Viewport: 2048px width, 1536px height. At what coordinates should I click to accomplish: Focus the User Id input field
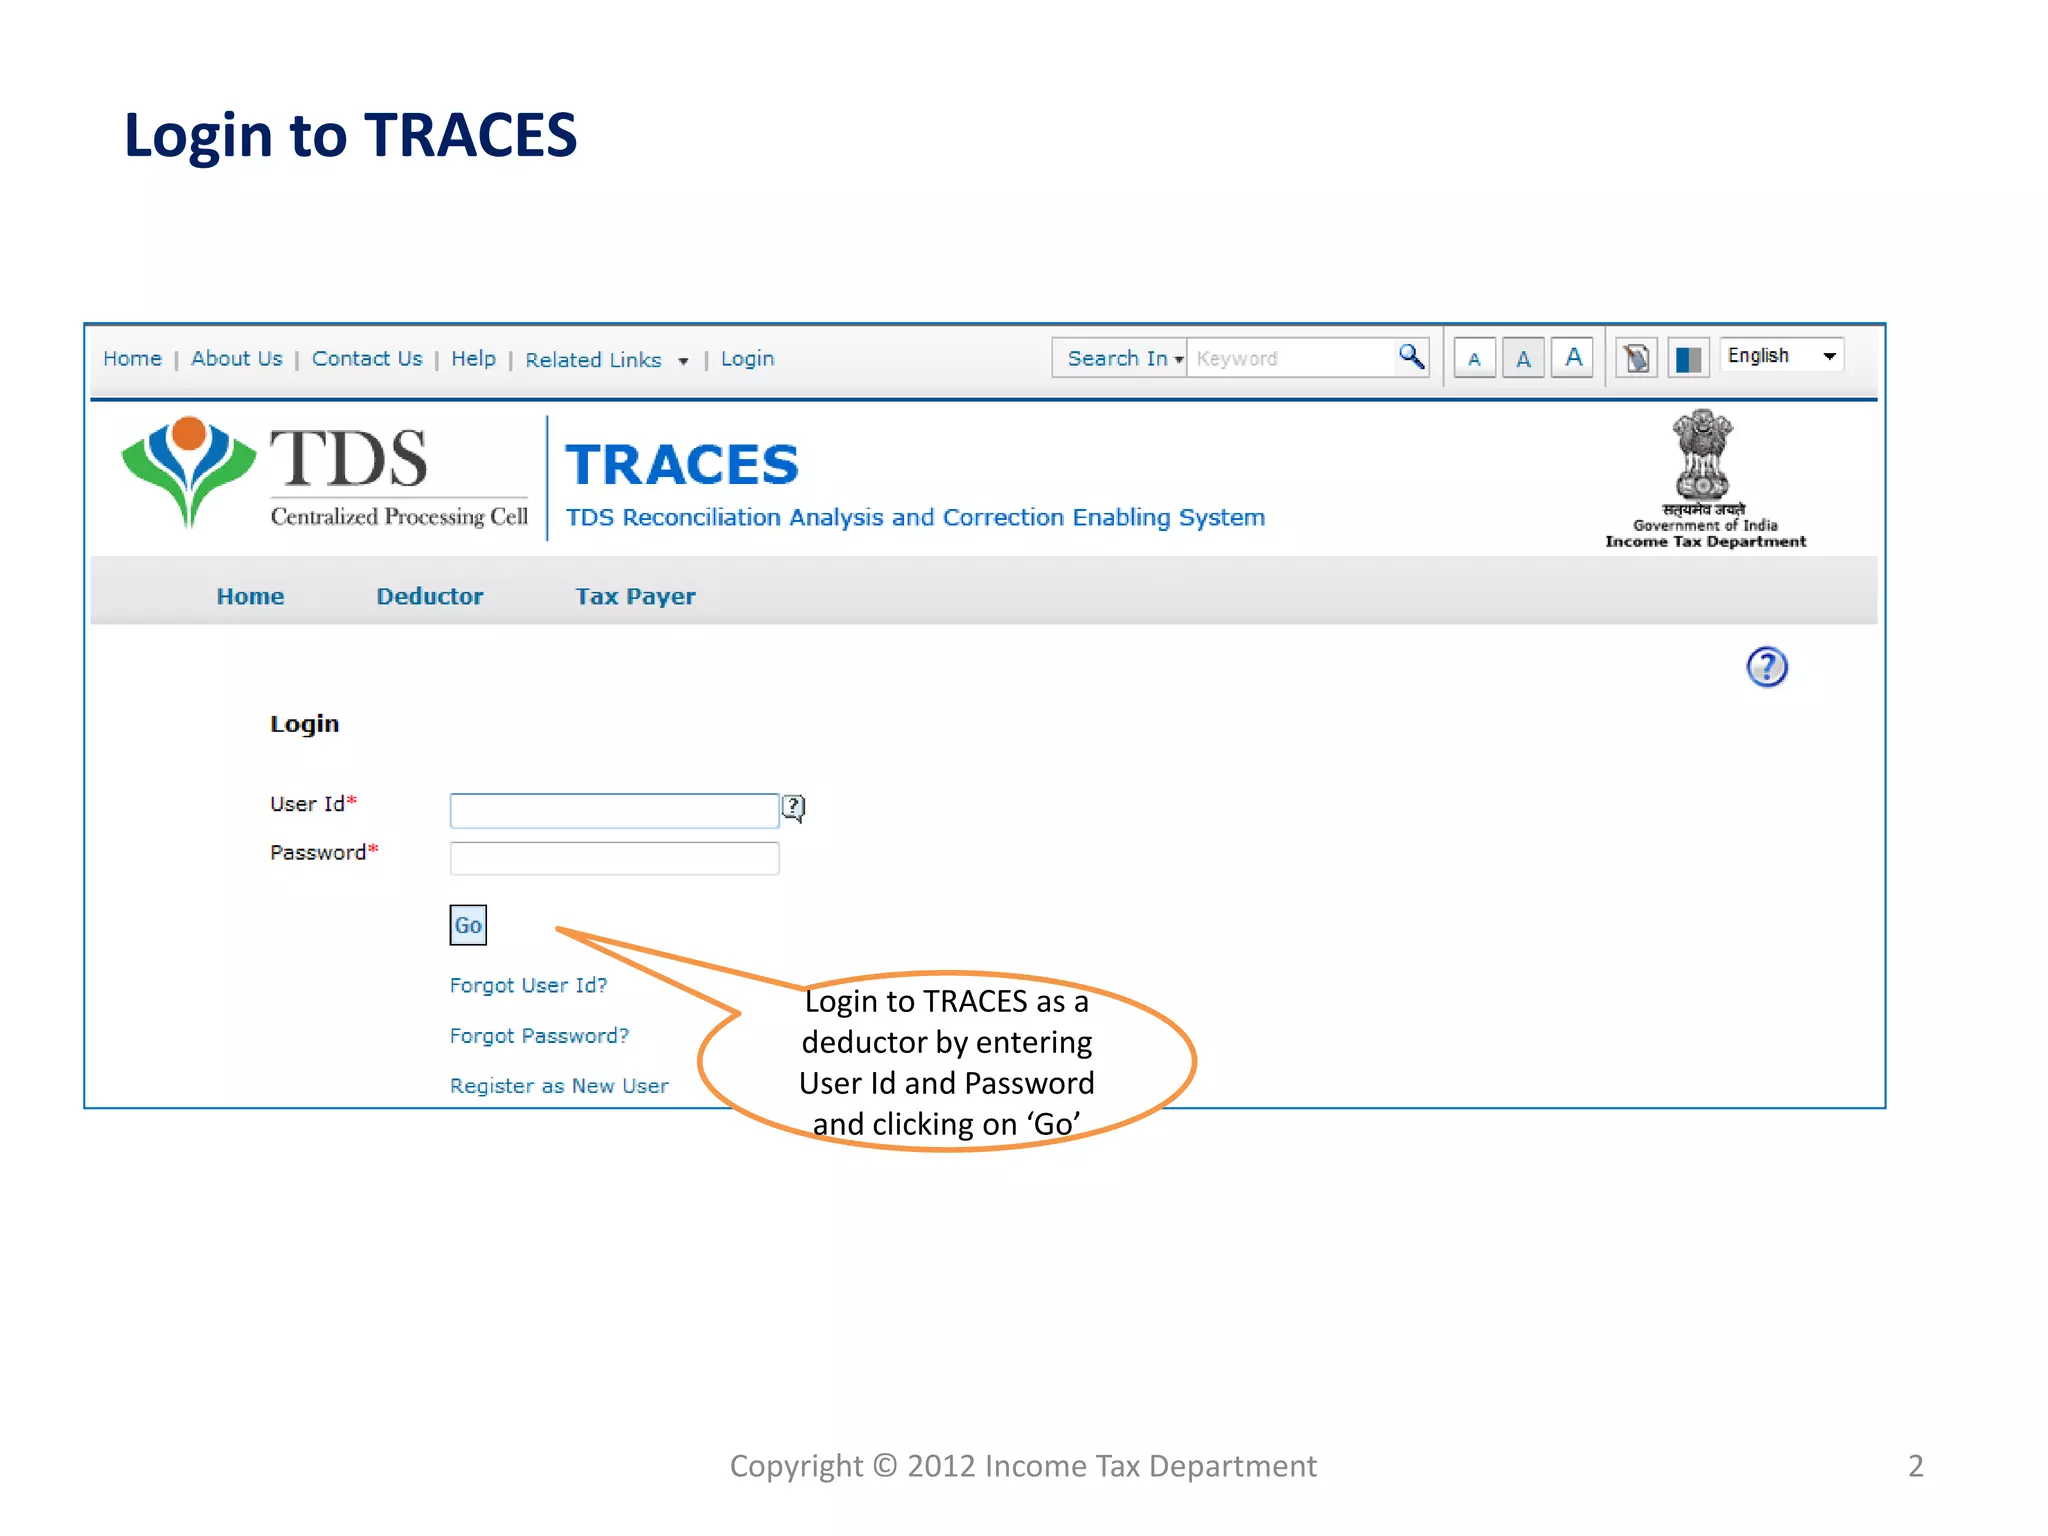tap(614, 810)
